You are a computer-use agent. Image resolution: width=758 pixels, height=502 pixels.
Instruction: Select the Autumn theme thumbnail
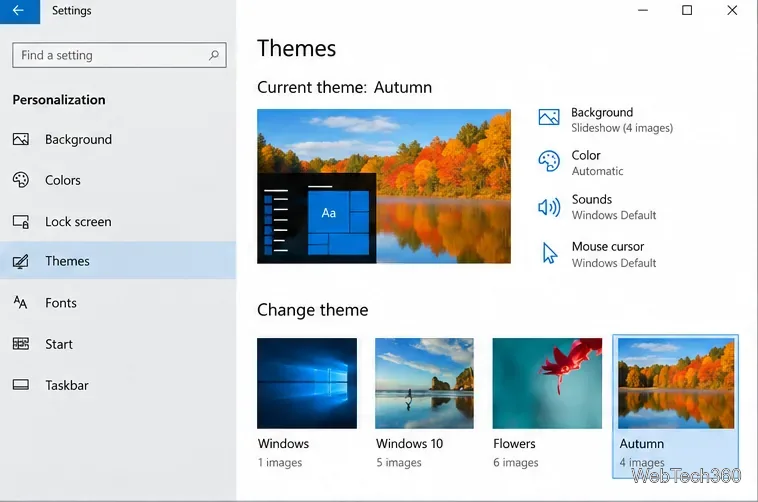click(676, 383)
